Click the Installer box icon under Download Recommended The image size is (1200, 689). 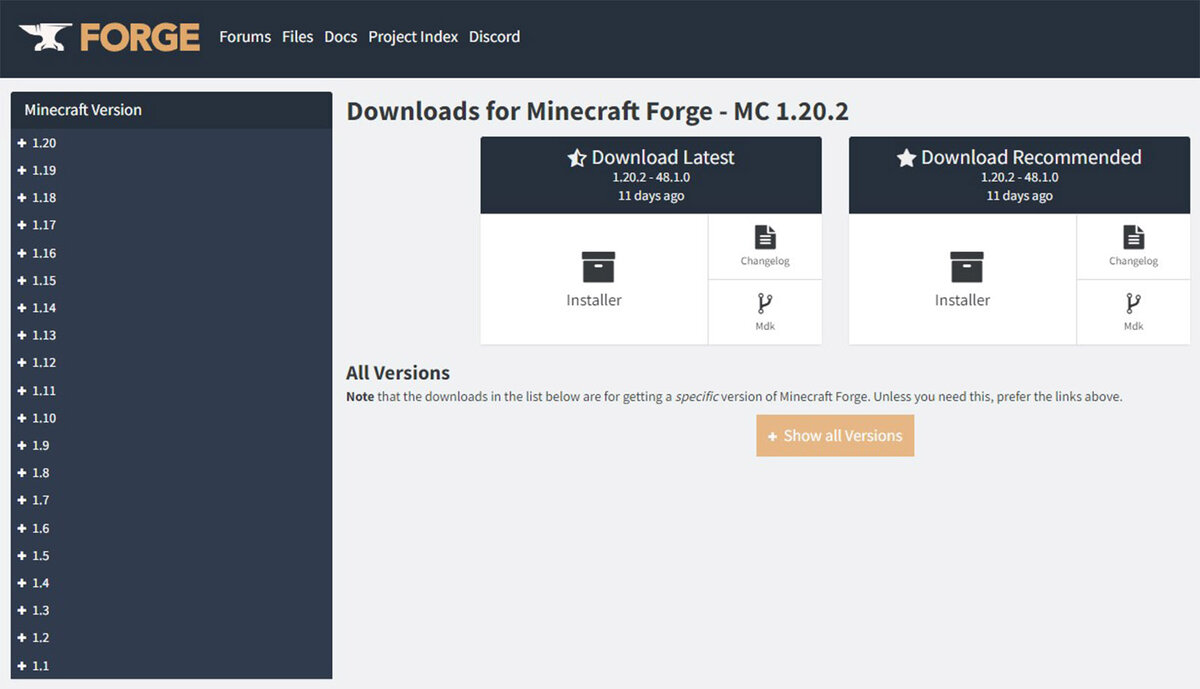(966, 267)
